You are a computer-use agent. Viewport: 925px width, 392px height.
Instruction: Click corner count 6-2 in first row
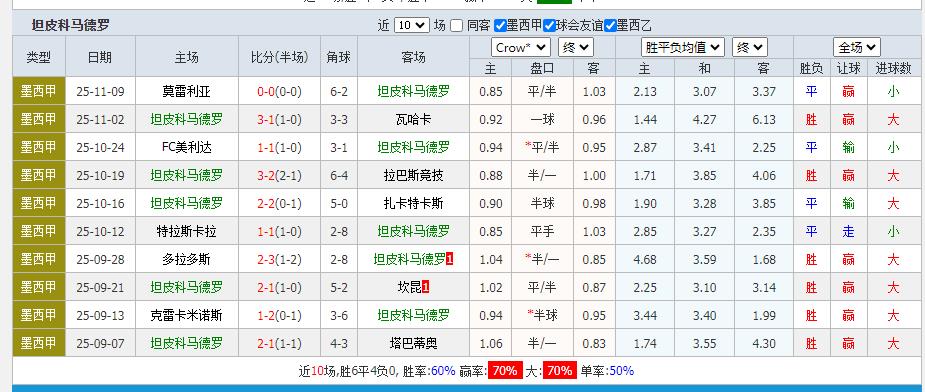click(x=339, y=92)
